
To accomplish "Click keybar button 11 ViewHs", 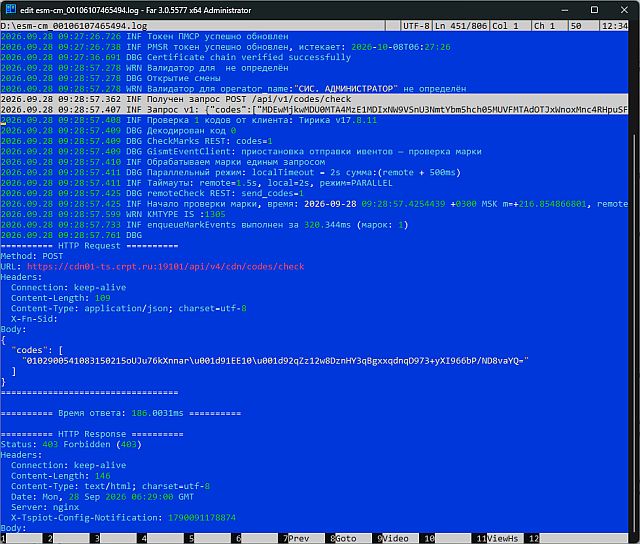I will 498,538.
